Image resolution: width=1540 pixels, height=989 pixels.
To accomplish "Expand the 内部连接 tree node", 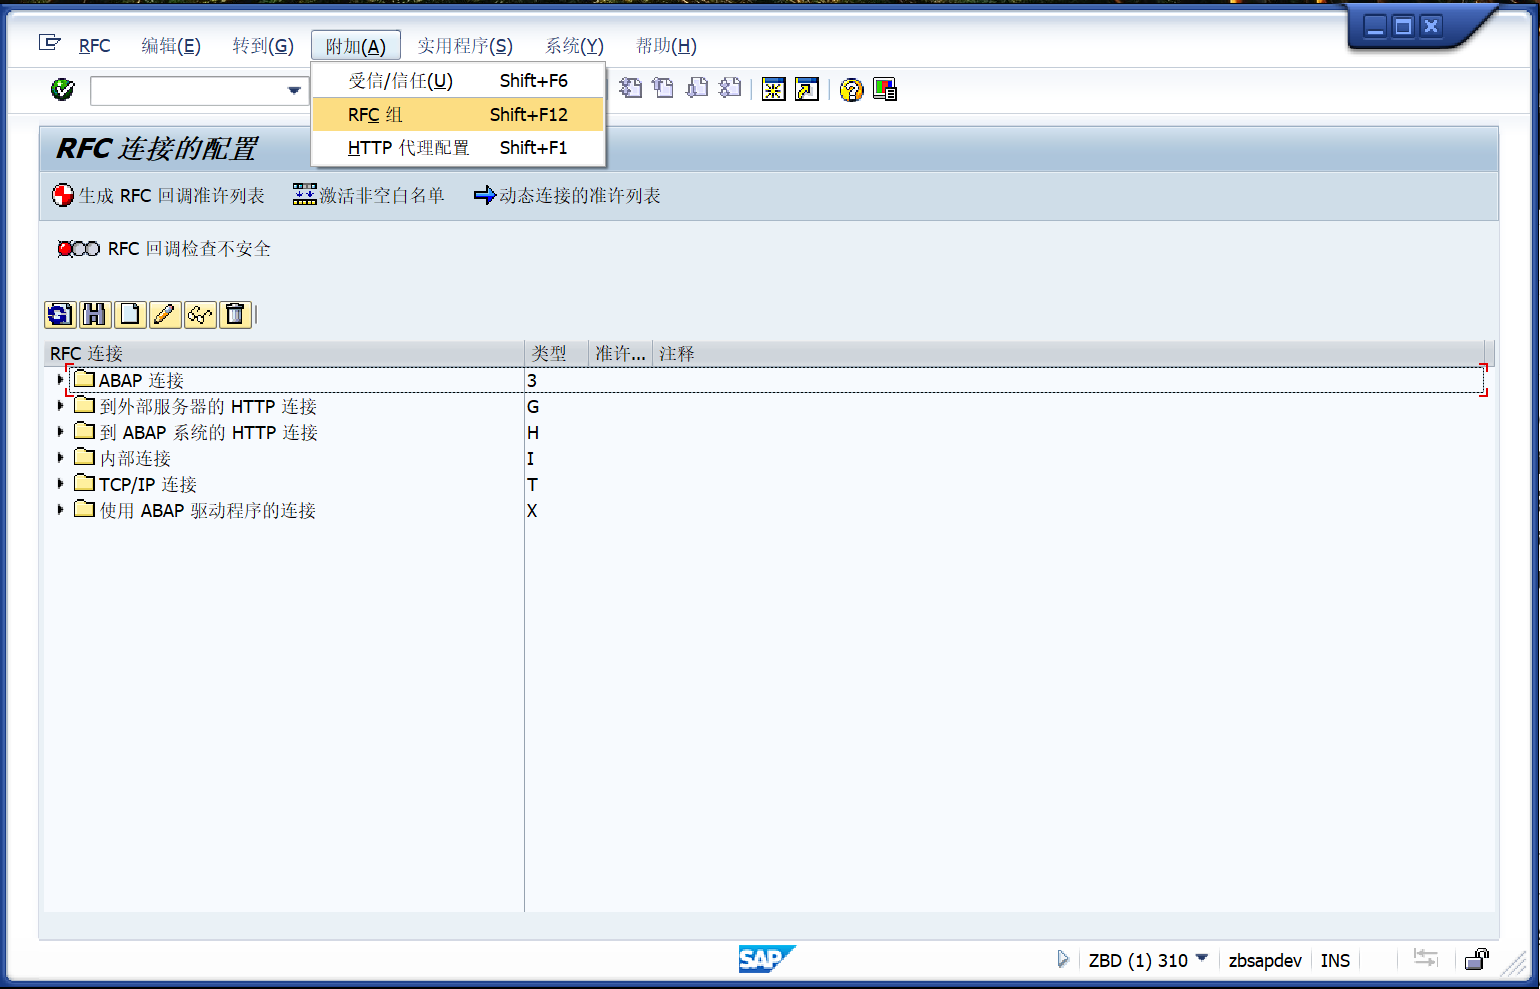I will [61, 458].
